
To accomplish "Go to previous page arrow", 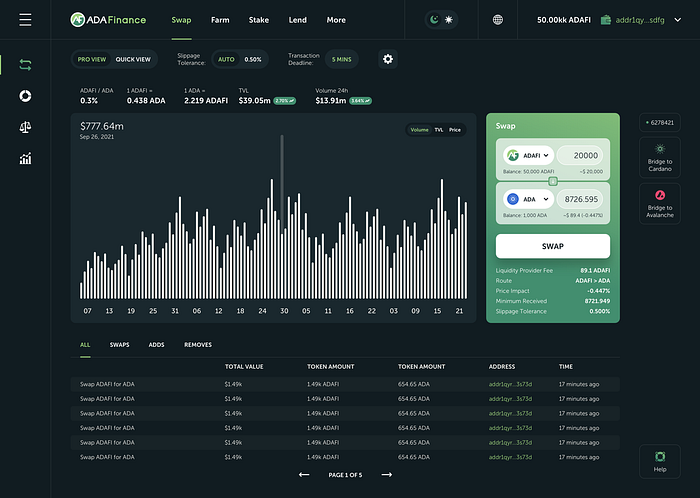I will tap(304, 475).
